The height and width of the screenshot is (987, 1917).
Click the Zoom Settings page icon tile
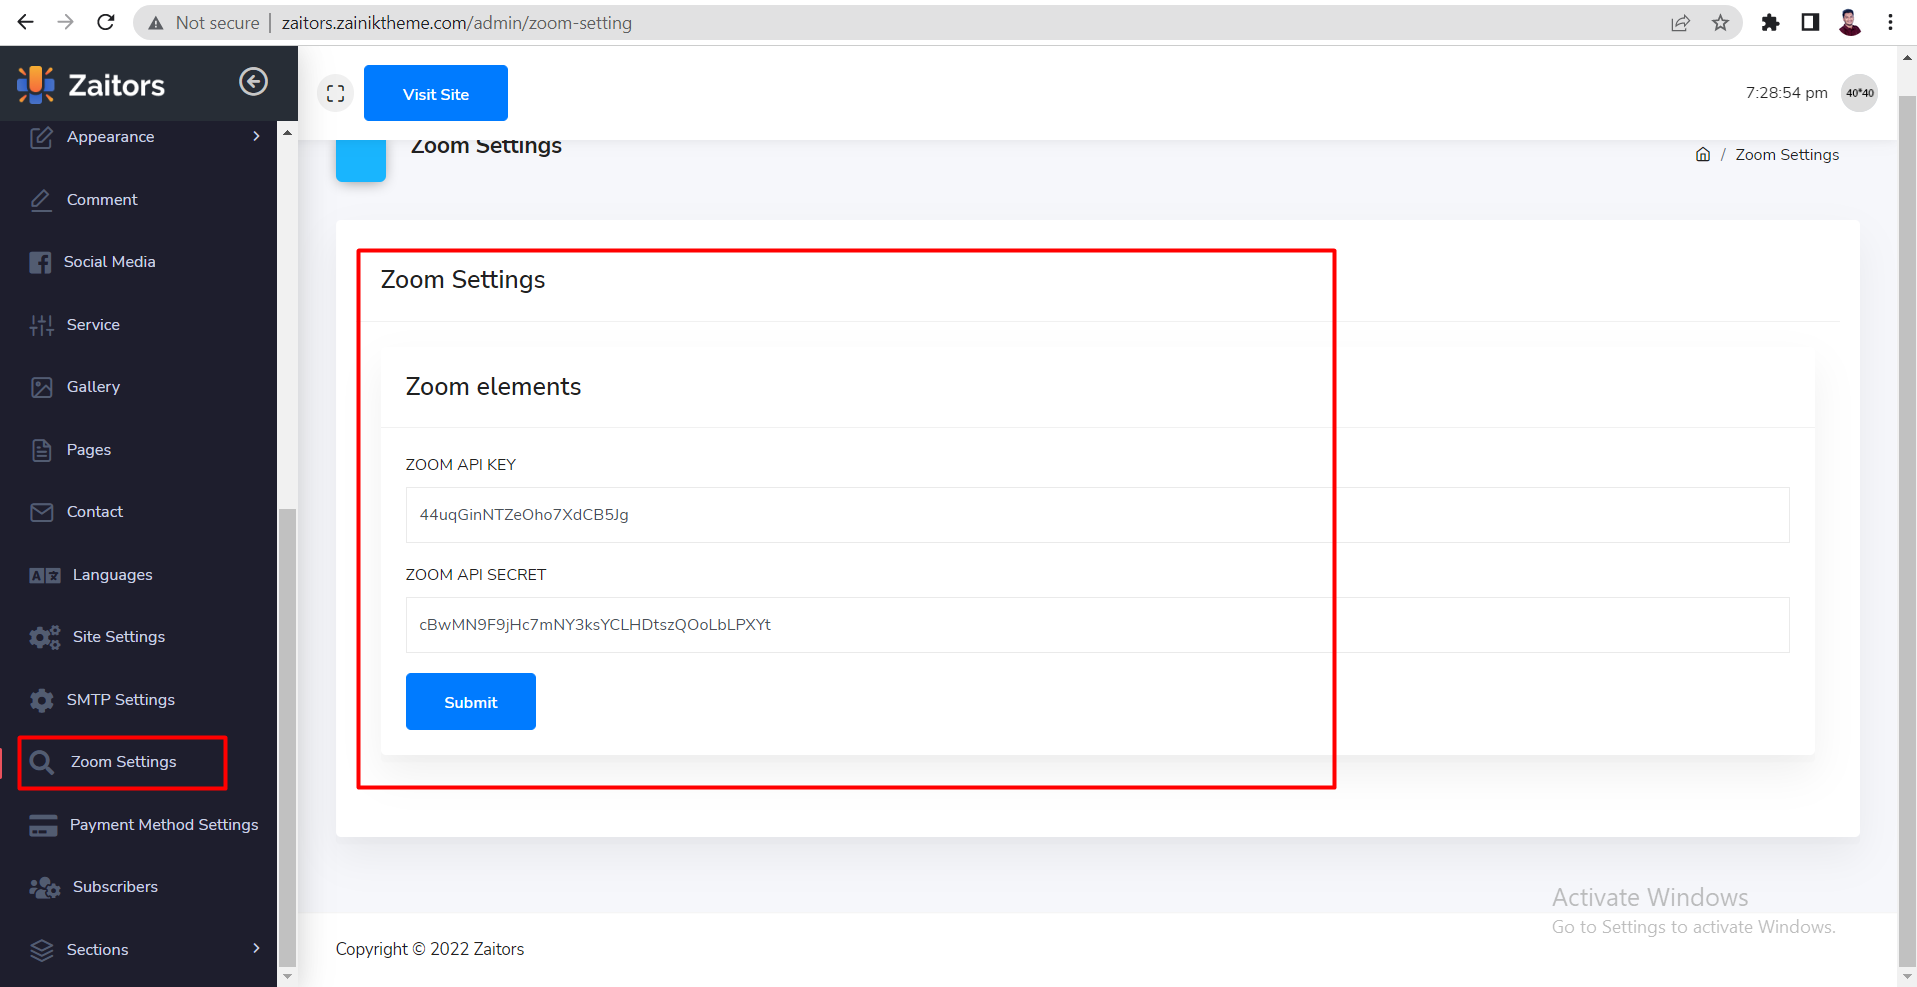(x=361, y=161)
